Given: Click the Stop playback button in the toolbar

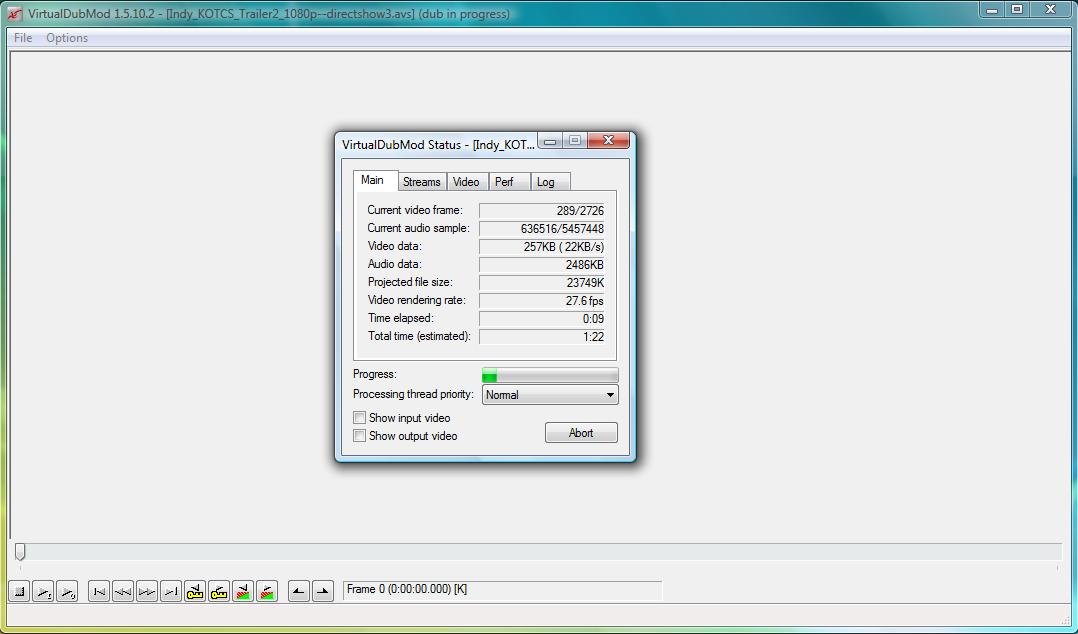Looking at the screenshot, I should pyautogui.click(x=19, y=591).
